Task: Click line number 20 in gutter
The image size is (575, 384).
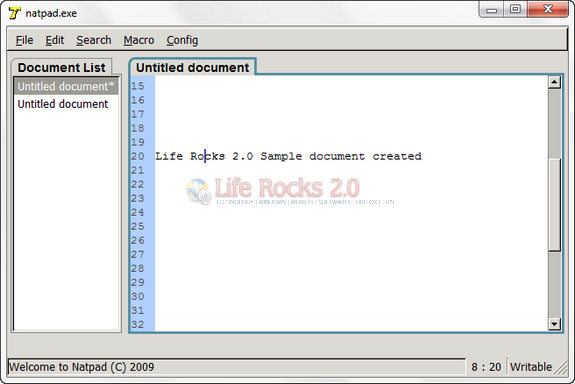Action: [138, 156]
